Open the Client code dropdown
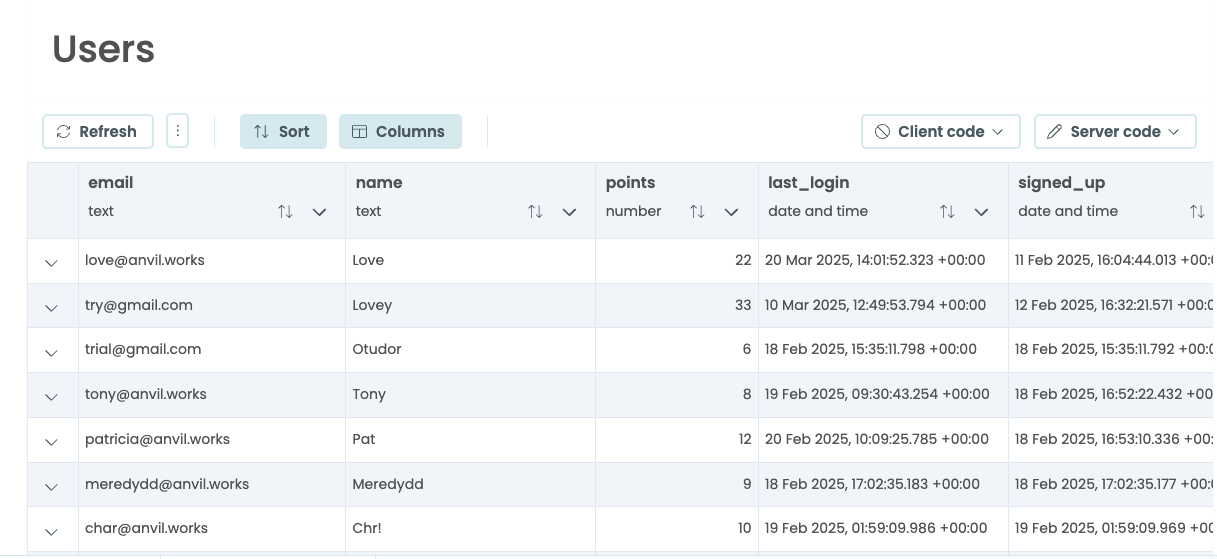 pyautogui.click(x=940, y=131)
